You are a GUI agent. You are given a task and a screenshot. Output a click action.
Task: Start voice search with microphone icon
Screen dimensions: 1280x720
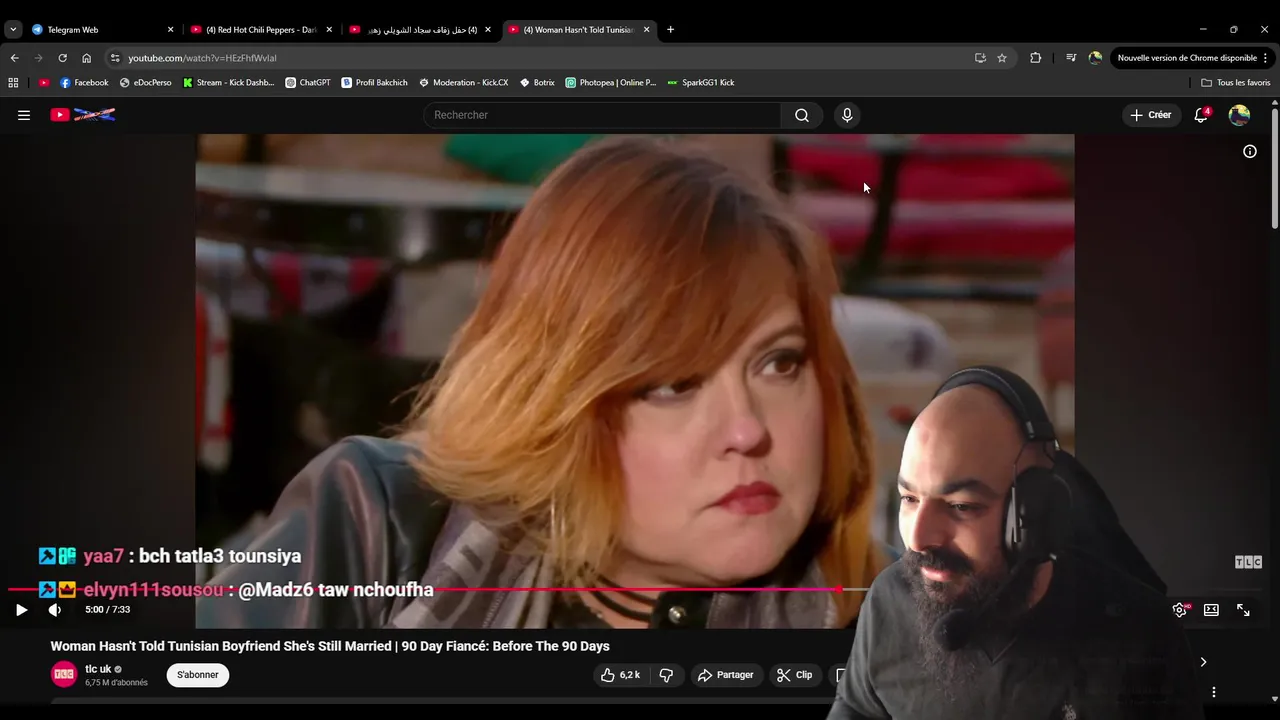click(847, 115)
